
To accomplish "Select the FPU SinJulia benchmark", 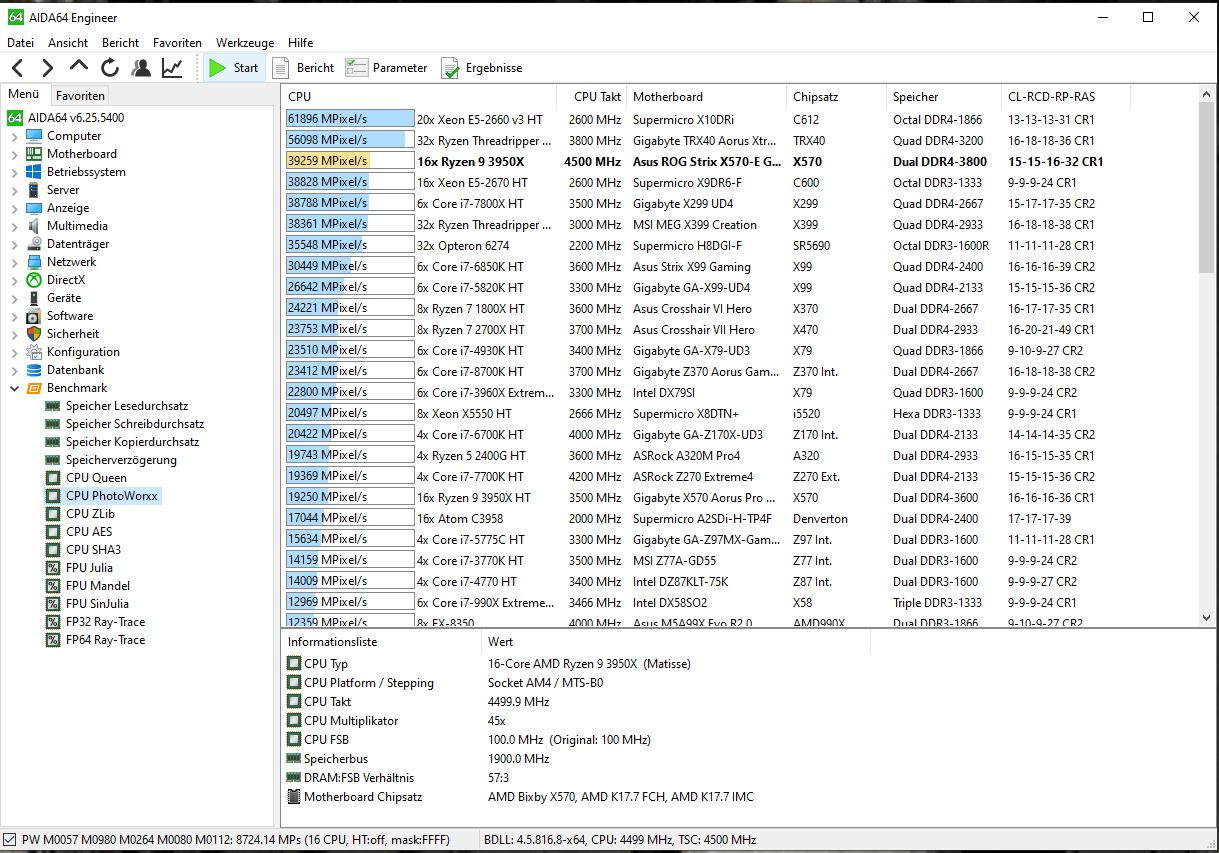I will pyautogui.click(x=97, y=604).
